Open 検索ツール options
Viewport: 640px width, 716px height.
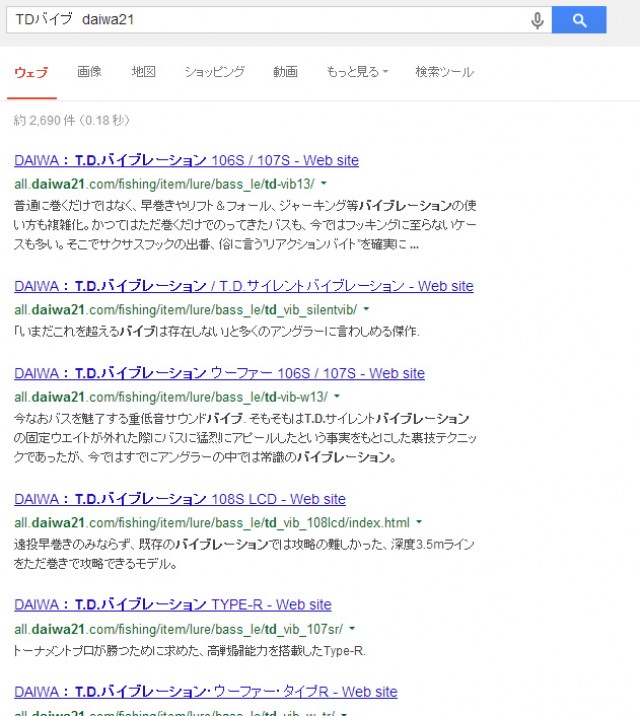(445, 72)
